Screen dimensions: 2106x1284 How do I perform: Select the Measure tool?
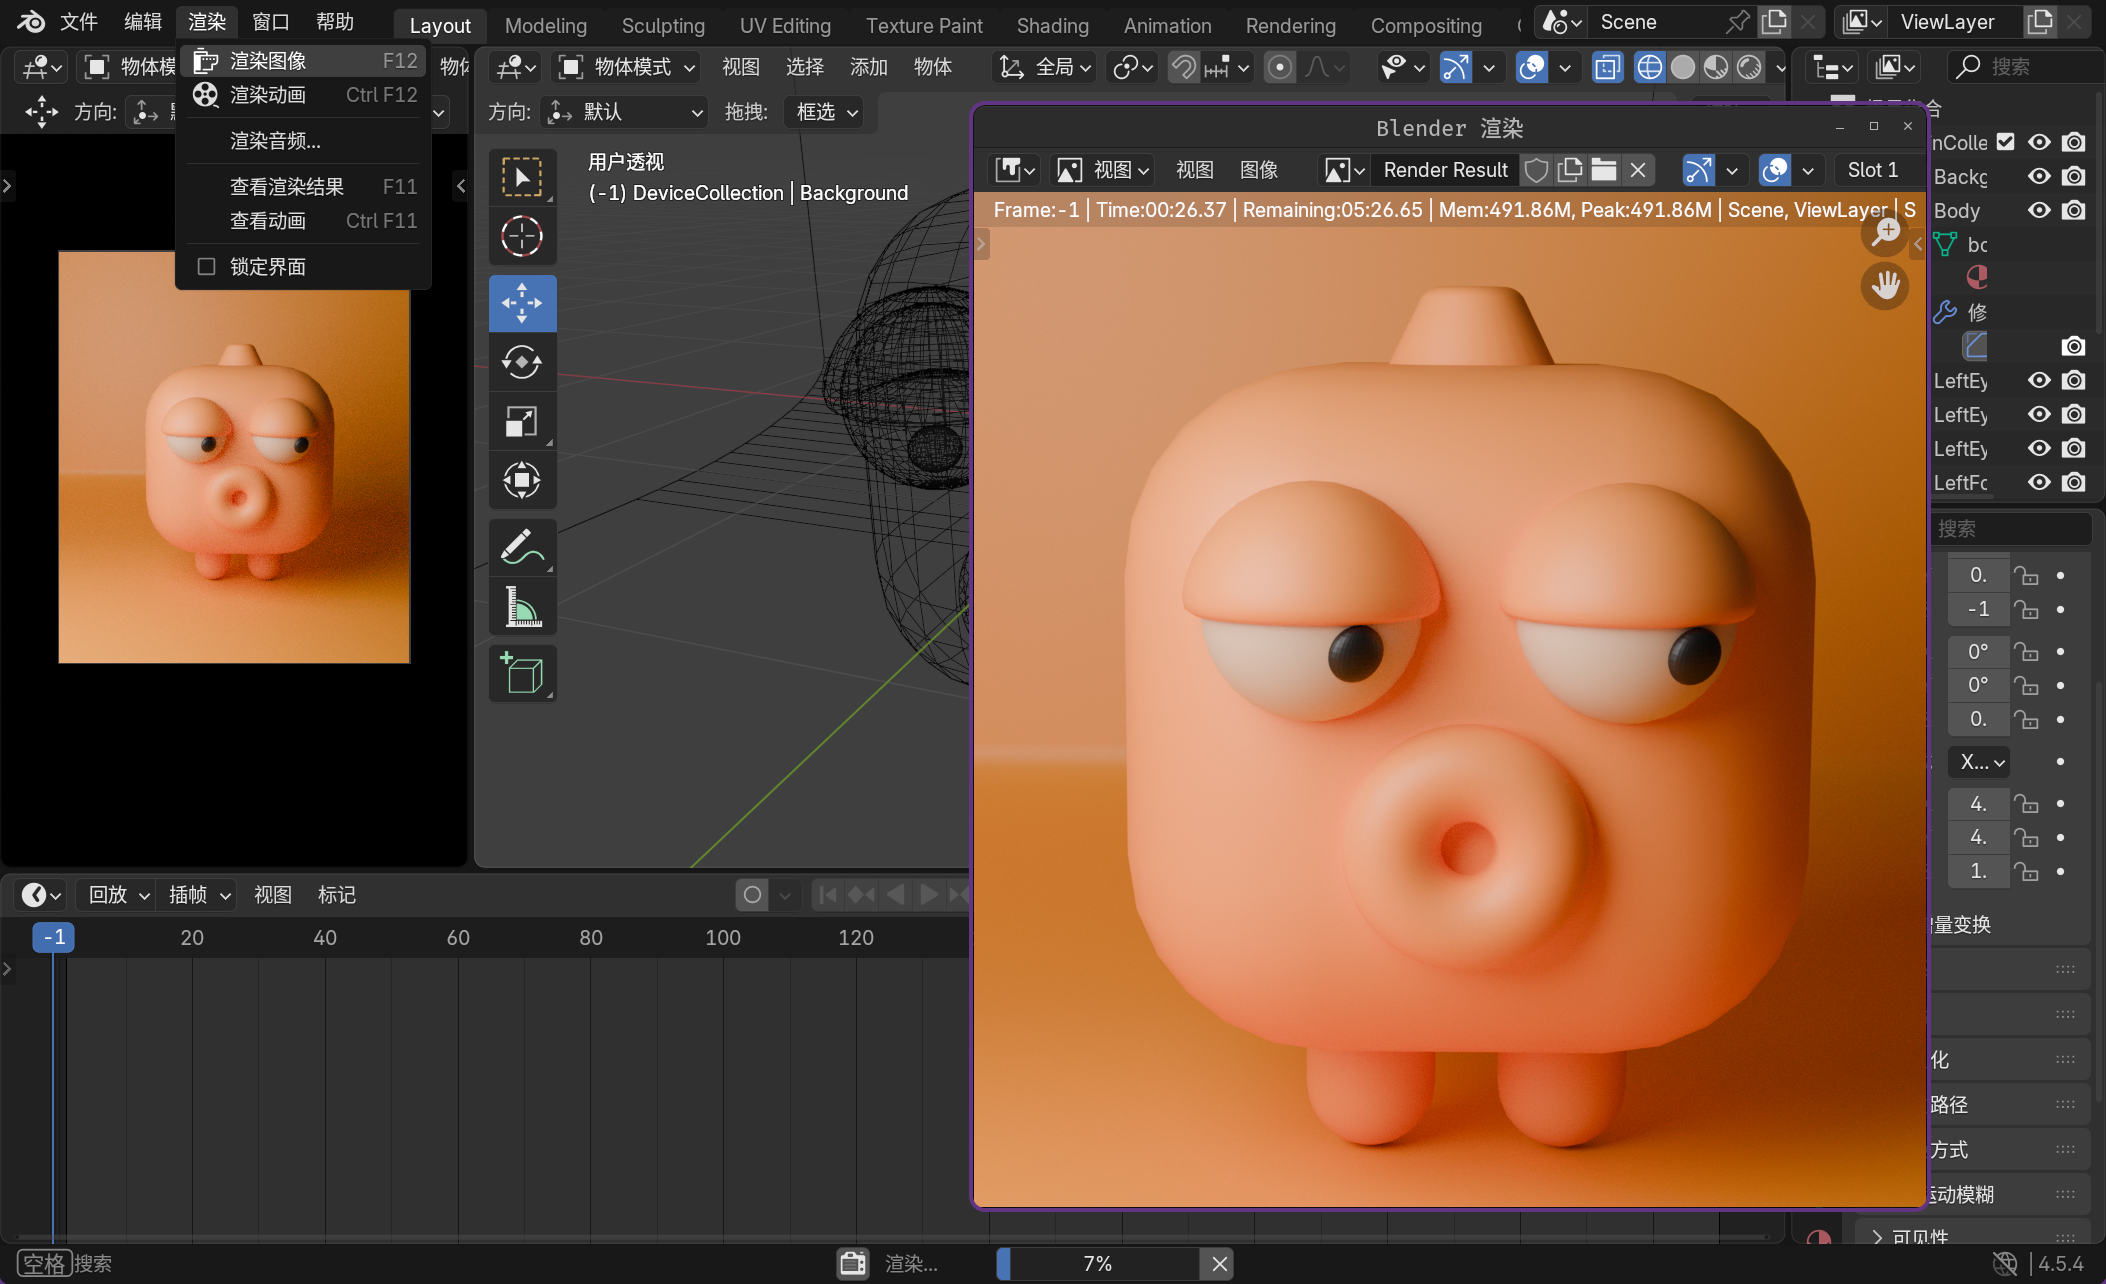coord(521,607)
